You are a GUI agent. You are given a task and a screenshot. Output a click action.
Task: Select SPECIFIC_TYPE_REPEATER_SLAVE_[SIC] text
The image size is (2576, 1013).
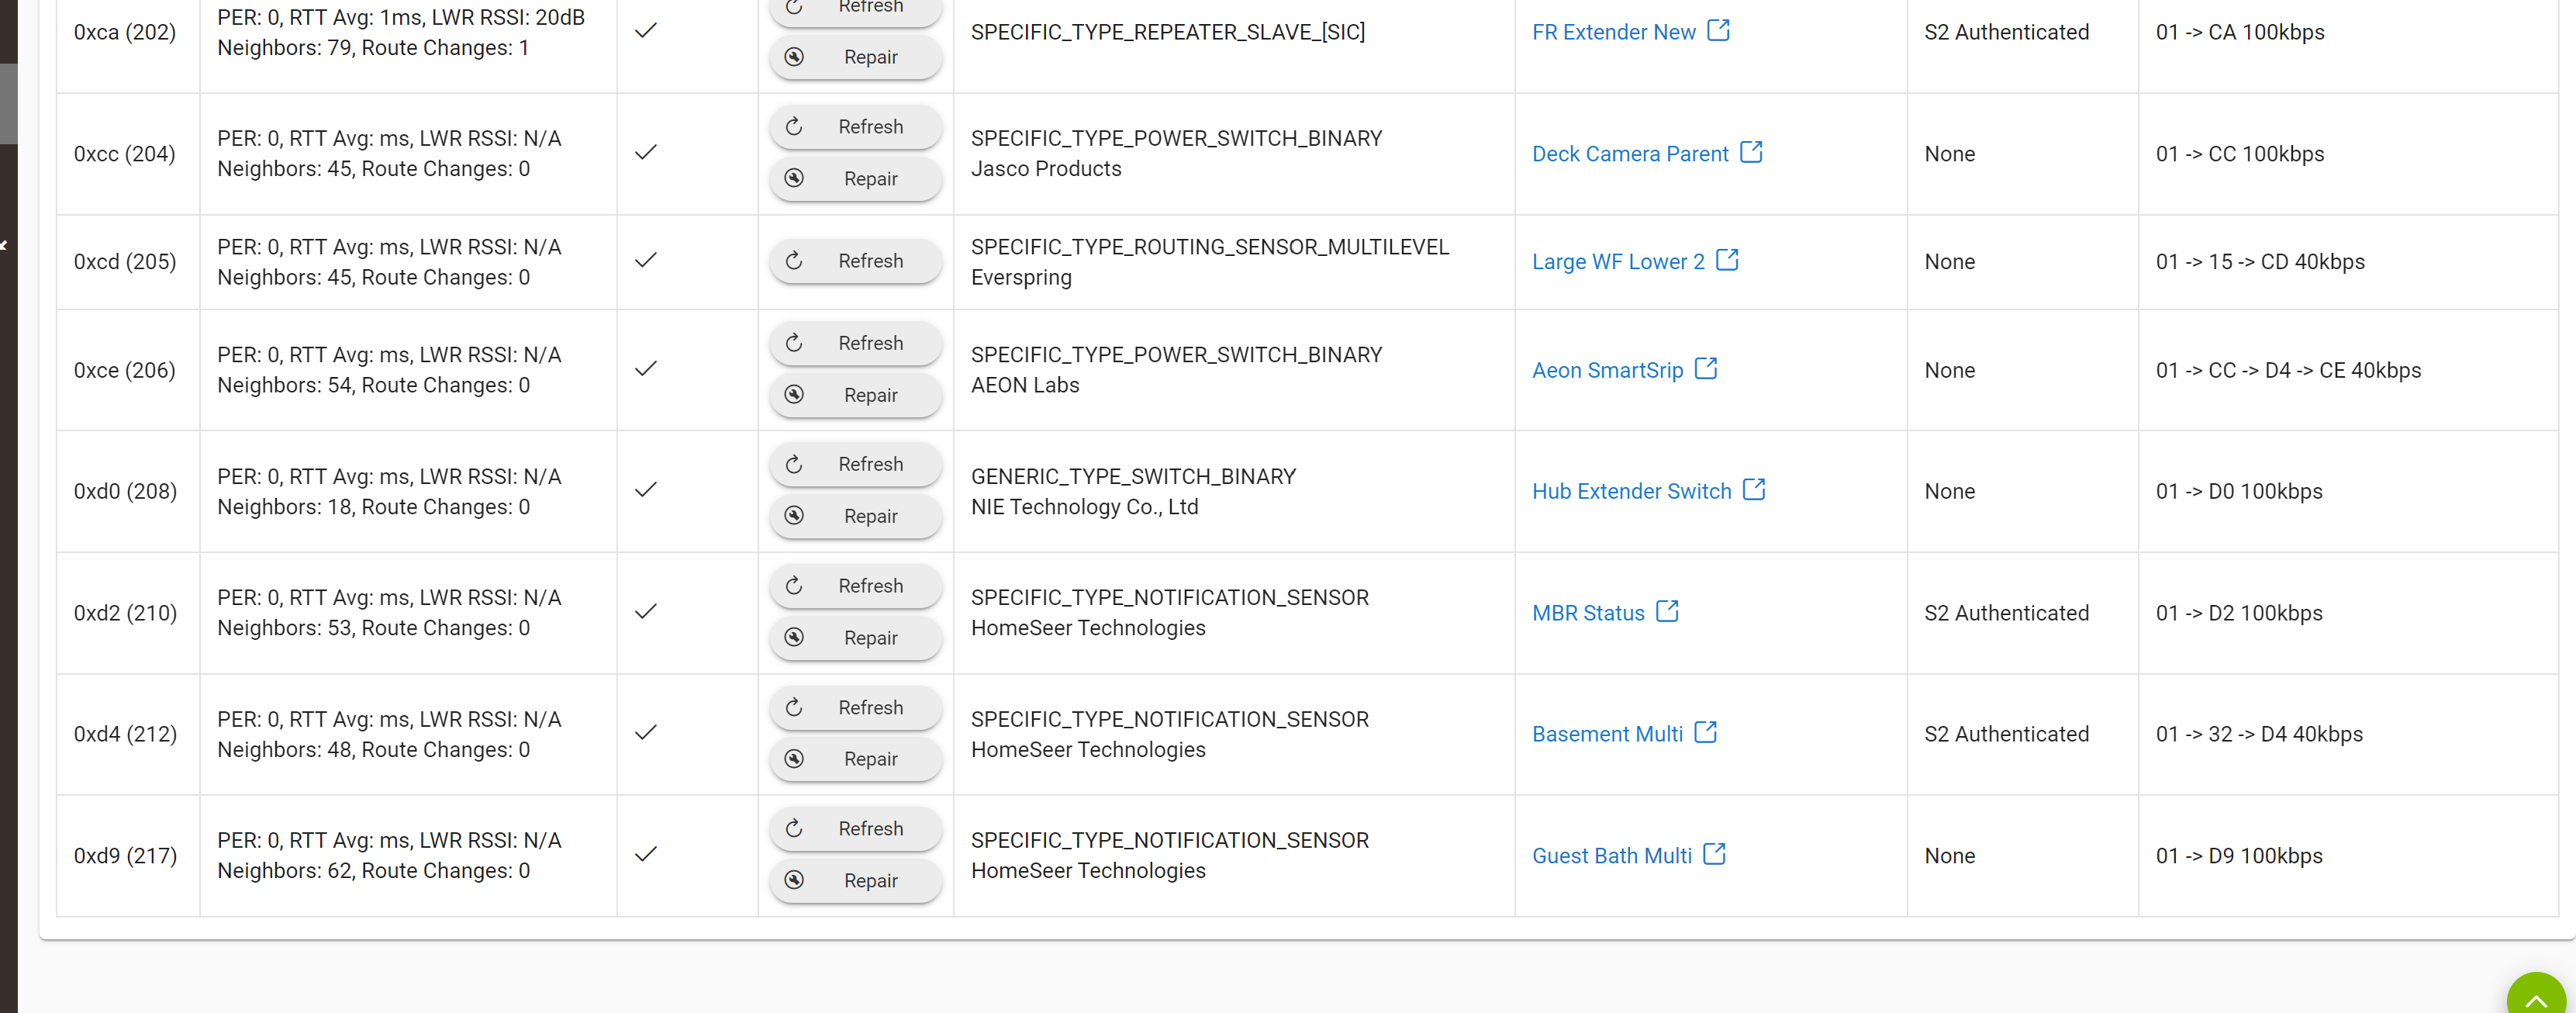click(x=1168, y=32)
